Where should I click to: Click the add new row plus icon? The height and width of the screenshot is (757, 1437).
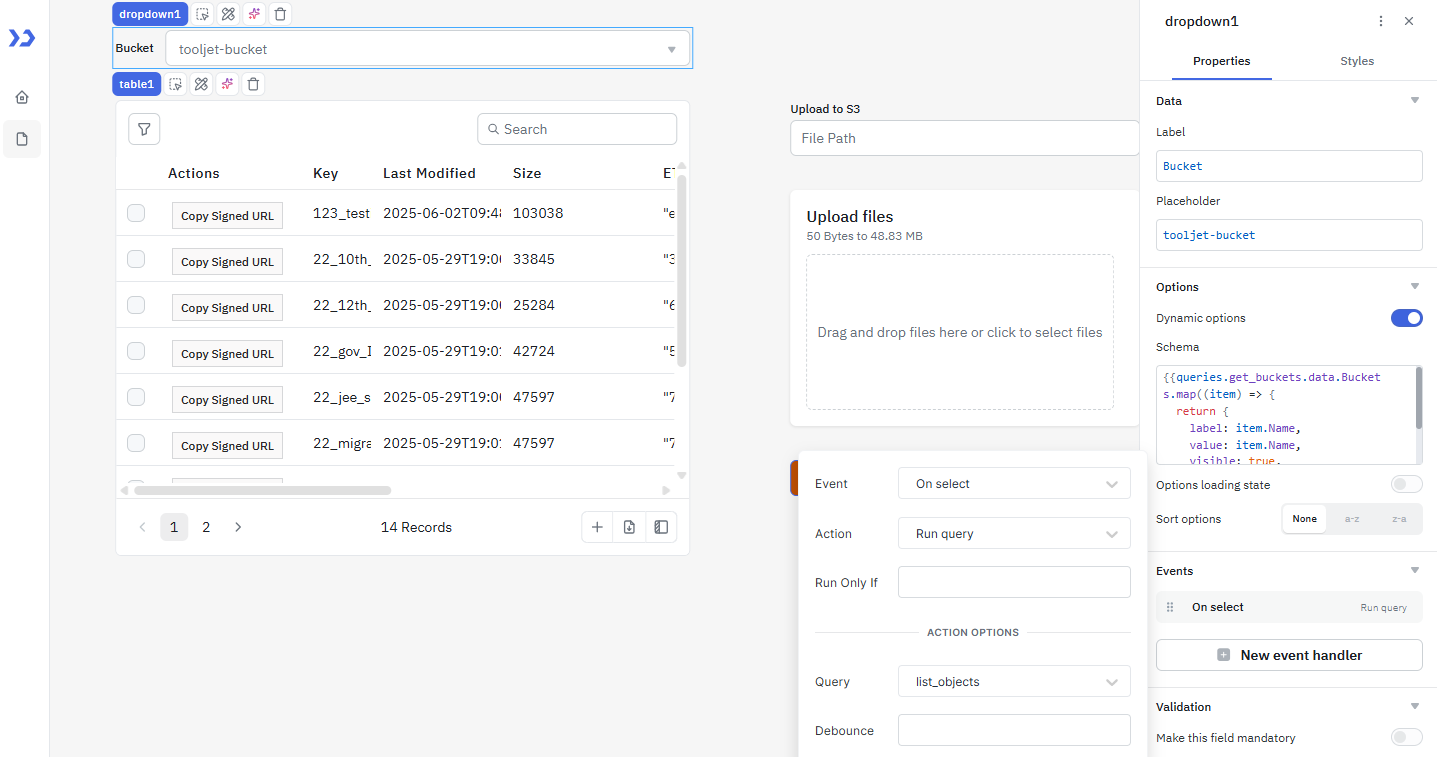point(597,527)
